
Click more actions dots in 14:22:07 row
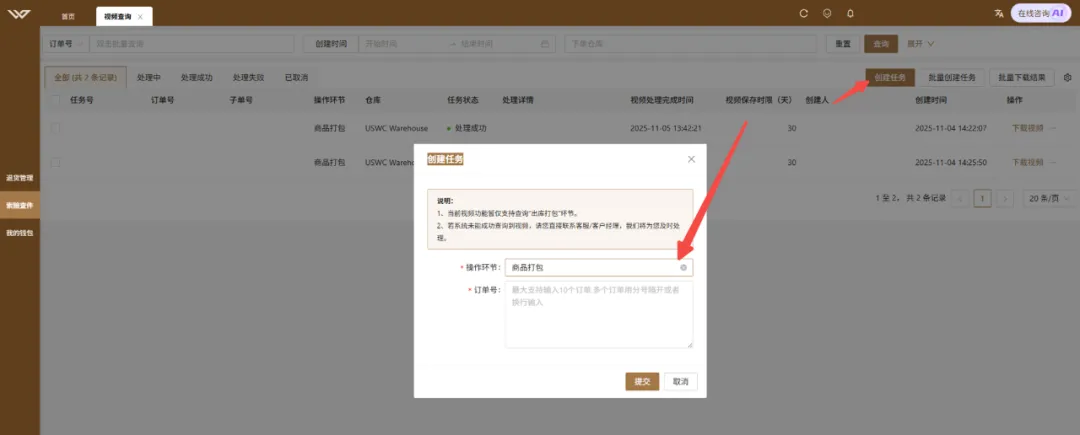click(1052, 128)
